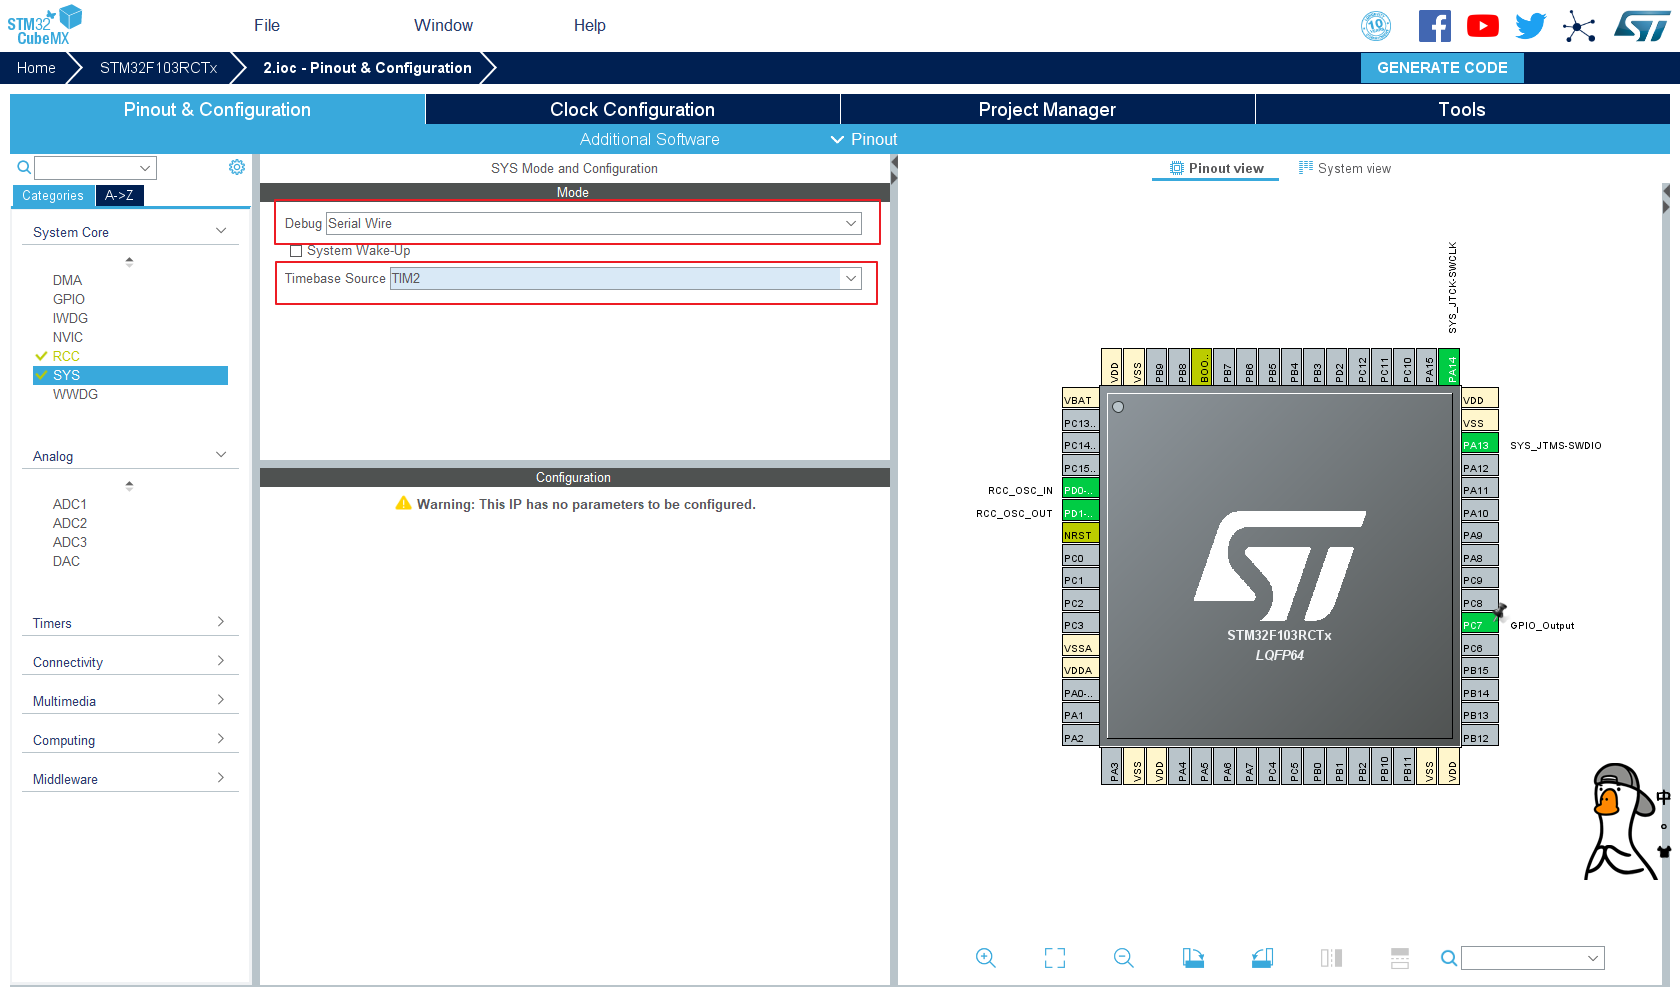Viewport: 1680px width, 997px height.
Task: Switch to Pinout & Configuration tab
Action: [217, 109]
